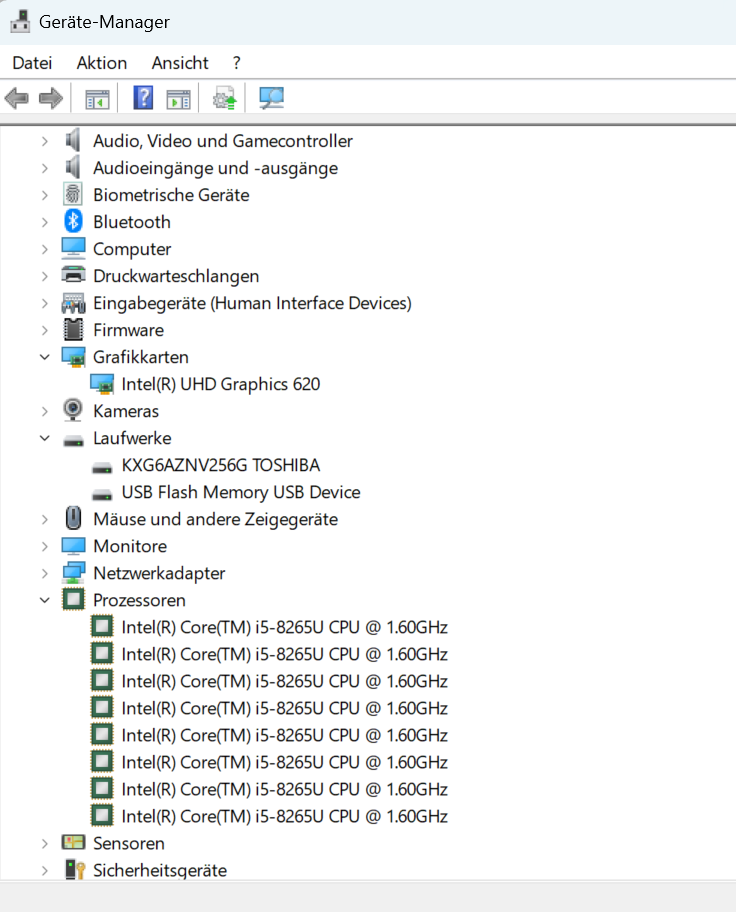Select Mäuse und andere Zeigegeräte label

click(215, 519)
